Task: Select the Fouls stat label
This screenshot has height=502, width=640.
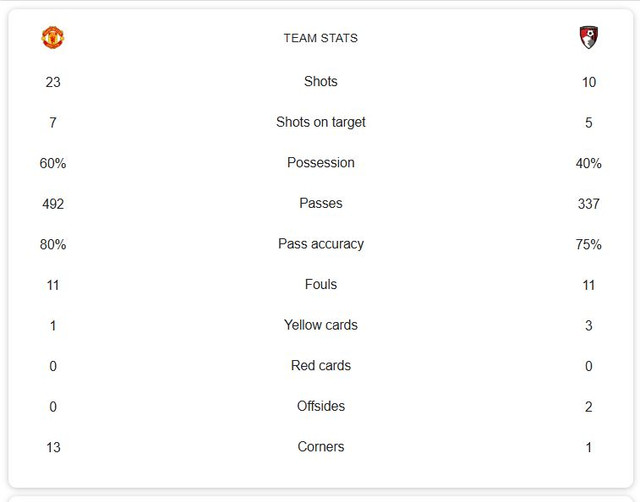Action: 321,284
